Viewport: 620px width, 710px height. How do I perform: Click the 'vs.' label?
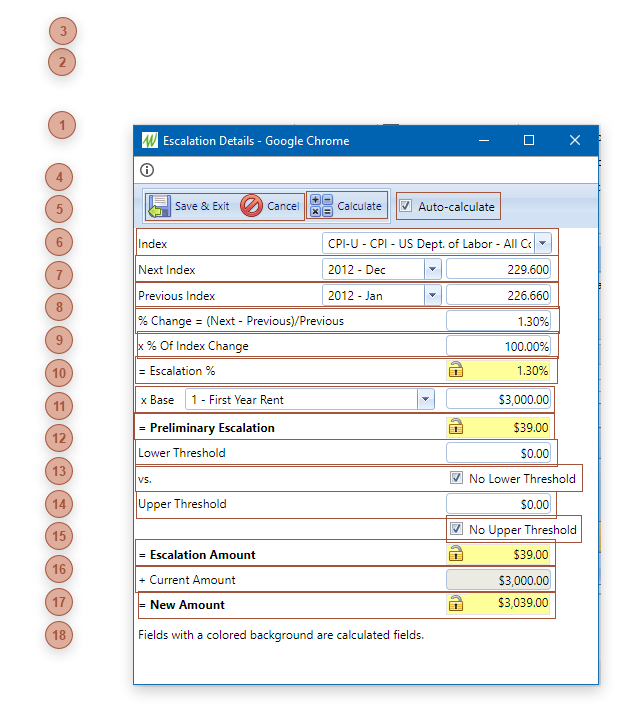pos(145,479)
